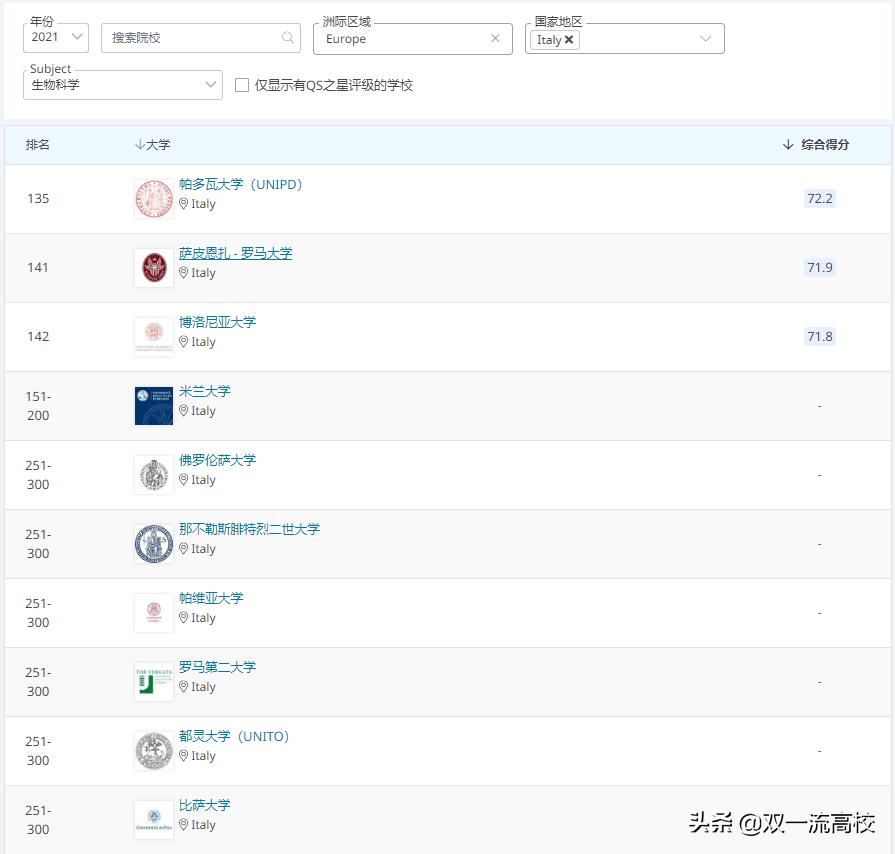
Task: Click the sort arrow beside 综合得分
Action: pyautogui.click(x=789, y=143)
